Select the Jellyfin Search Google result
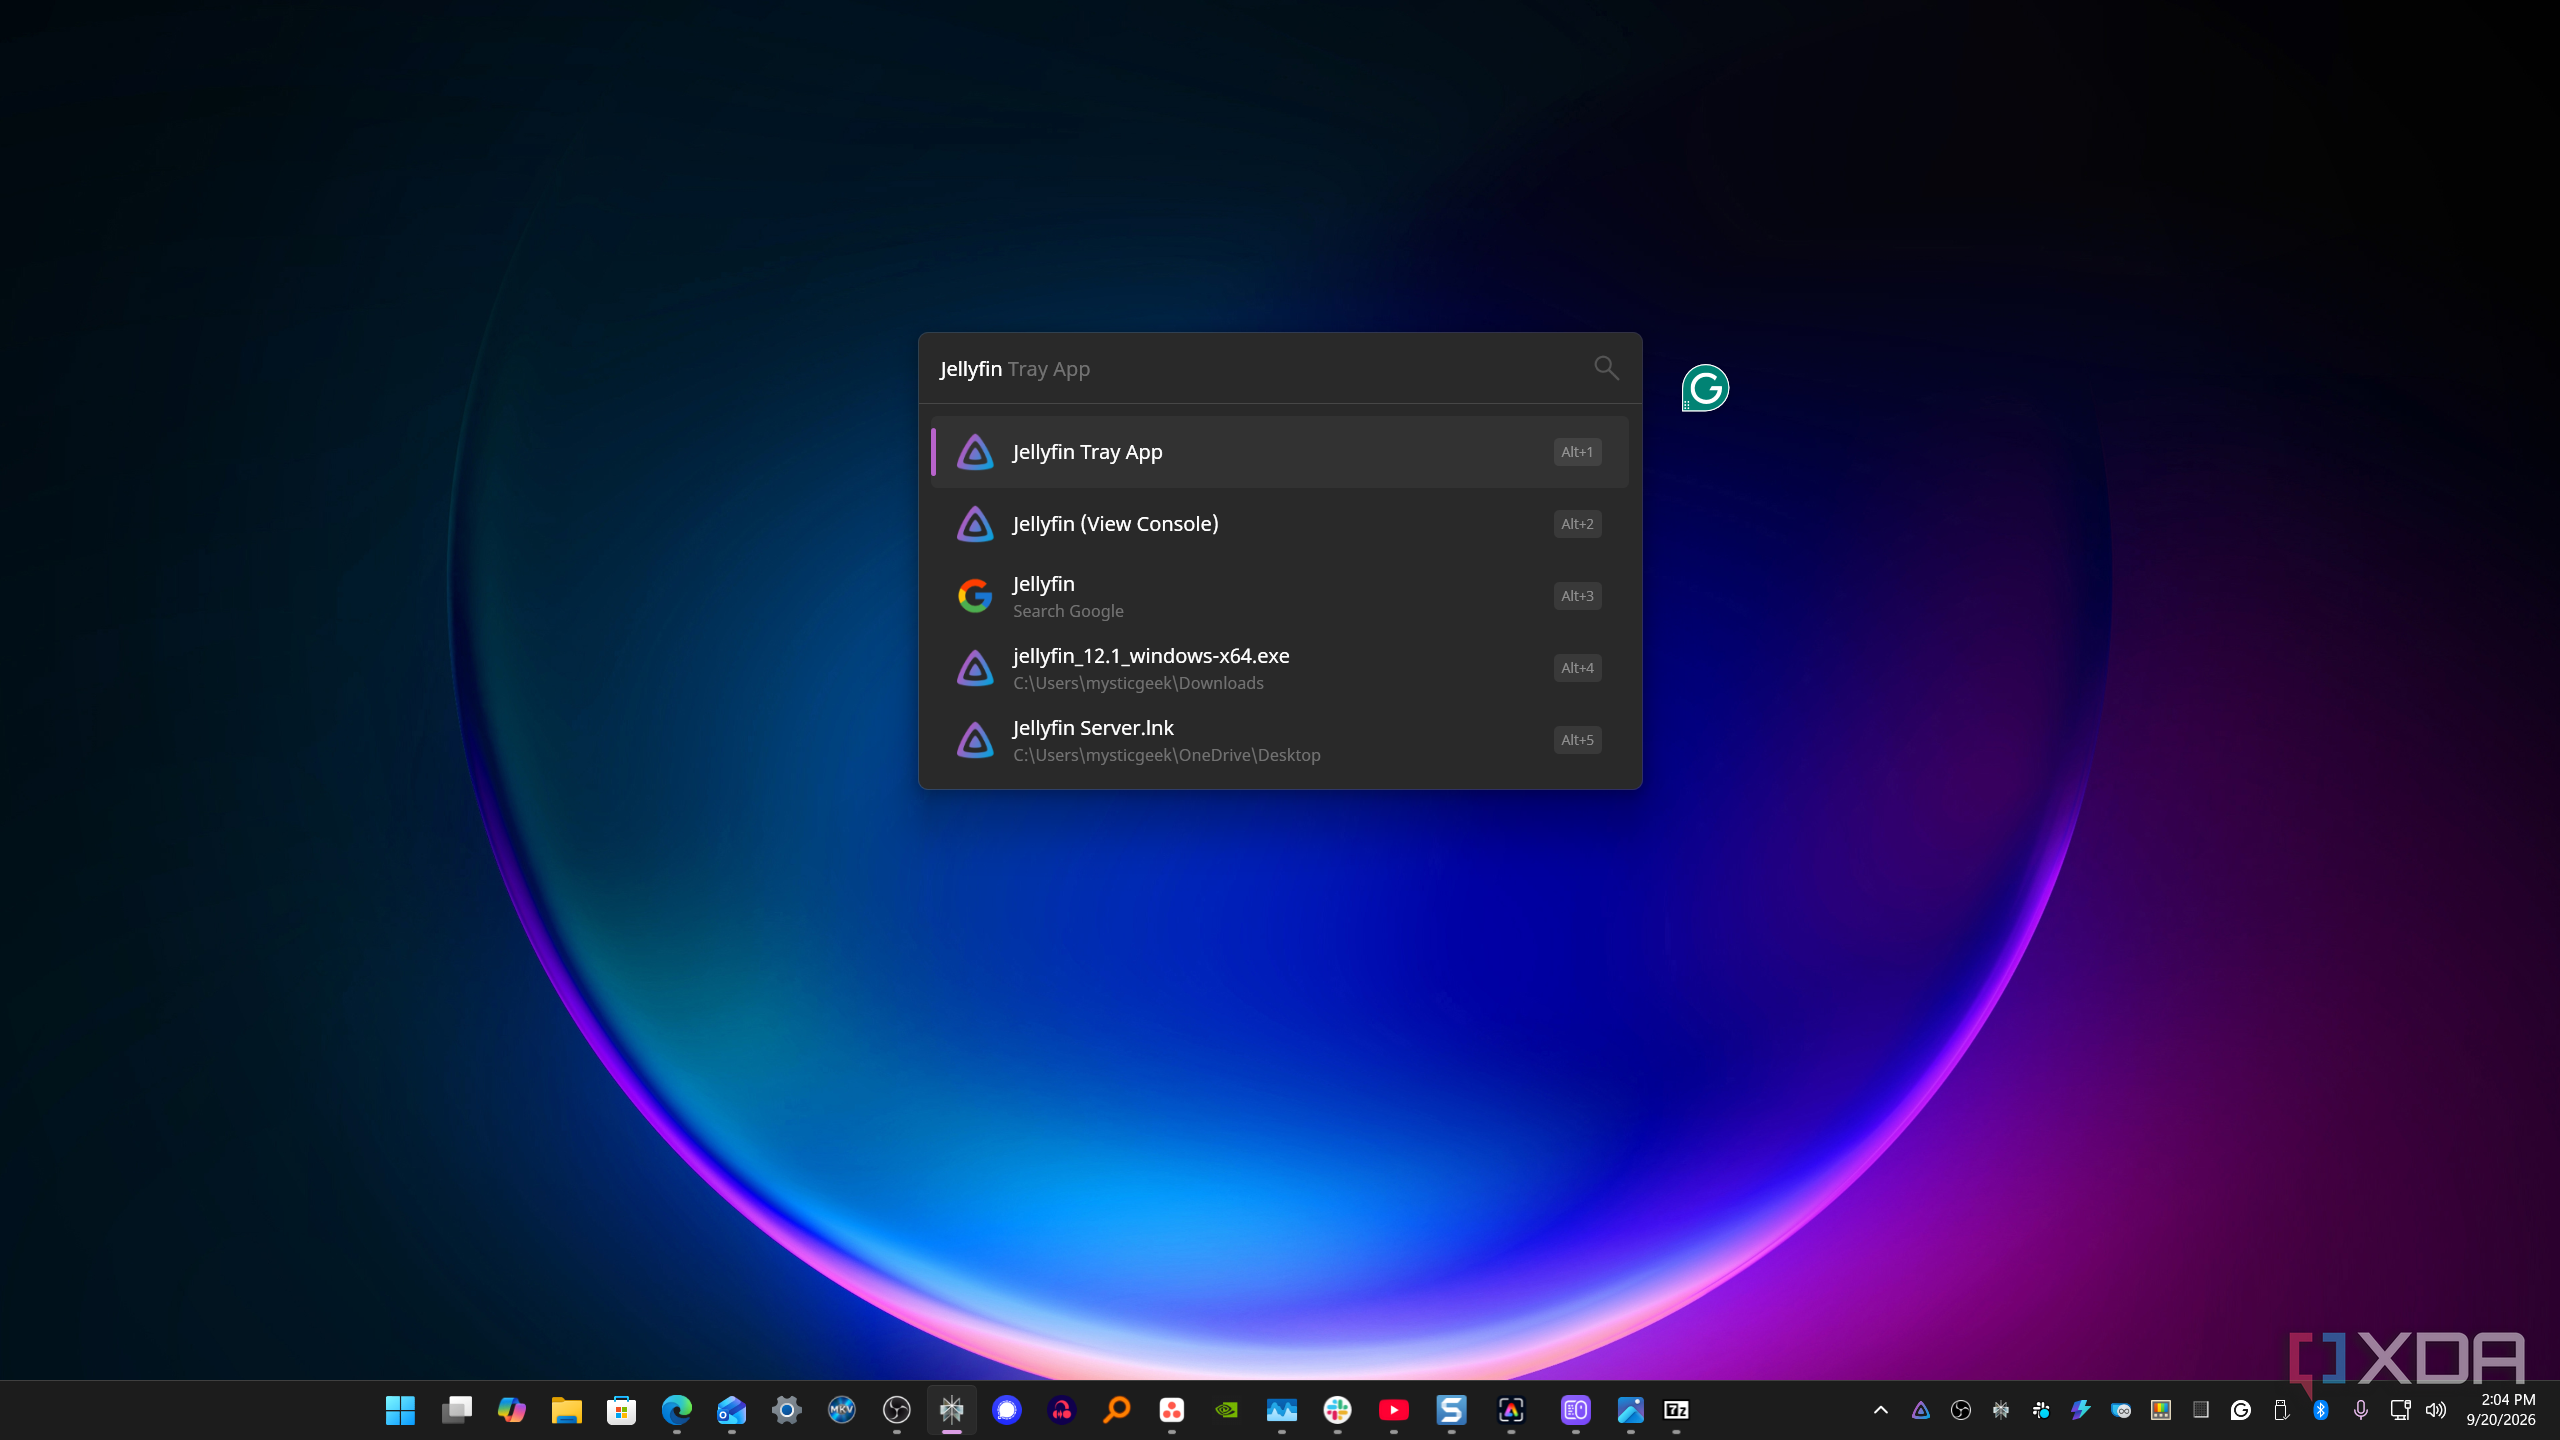Viewport: 2560px width, 1440px height. (1280, 596)
